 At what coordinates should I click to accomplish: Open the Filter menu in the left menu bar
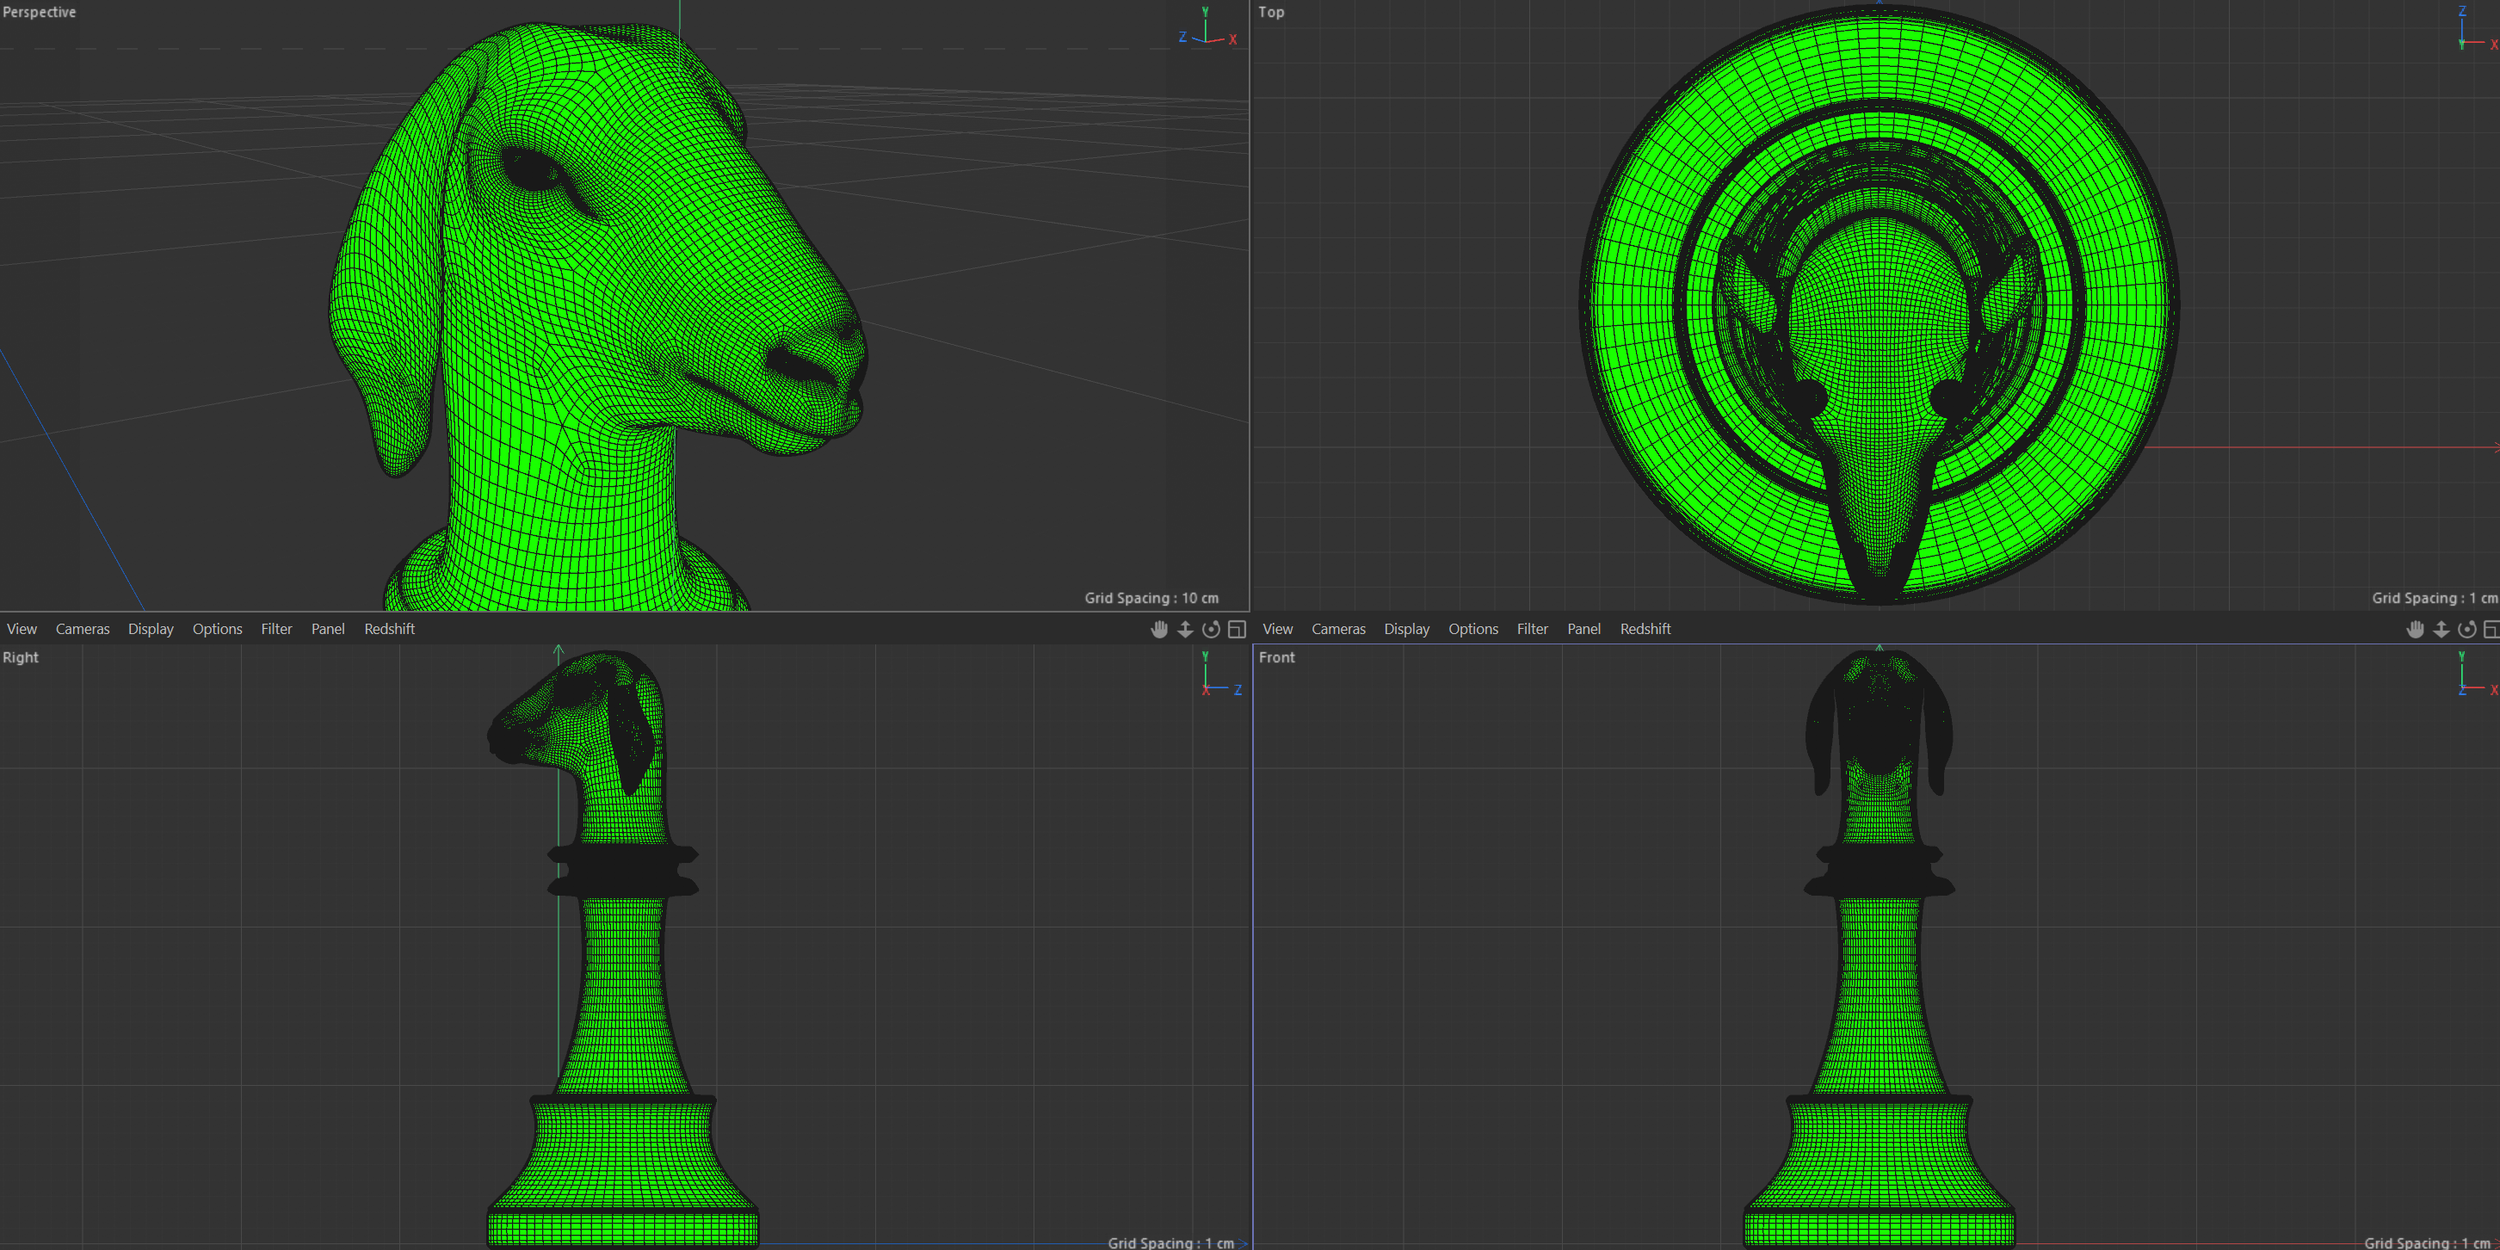276,629
